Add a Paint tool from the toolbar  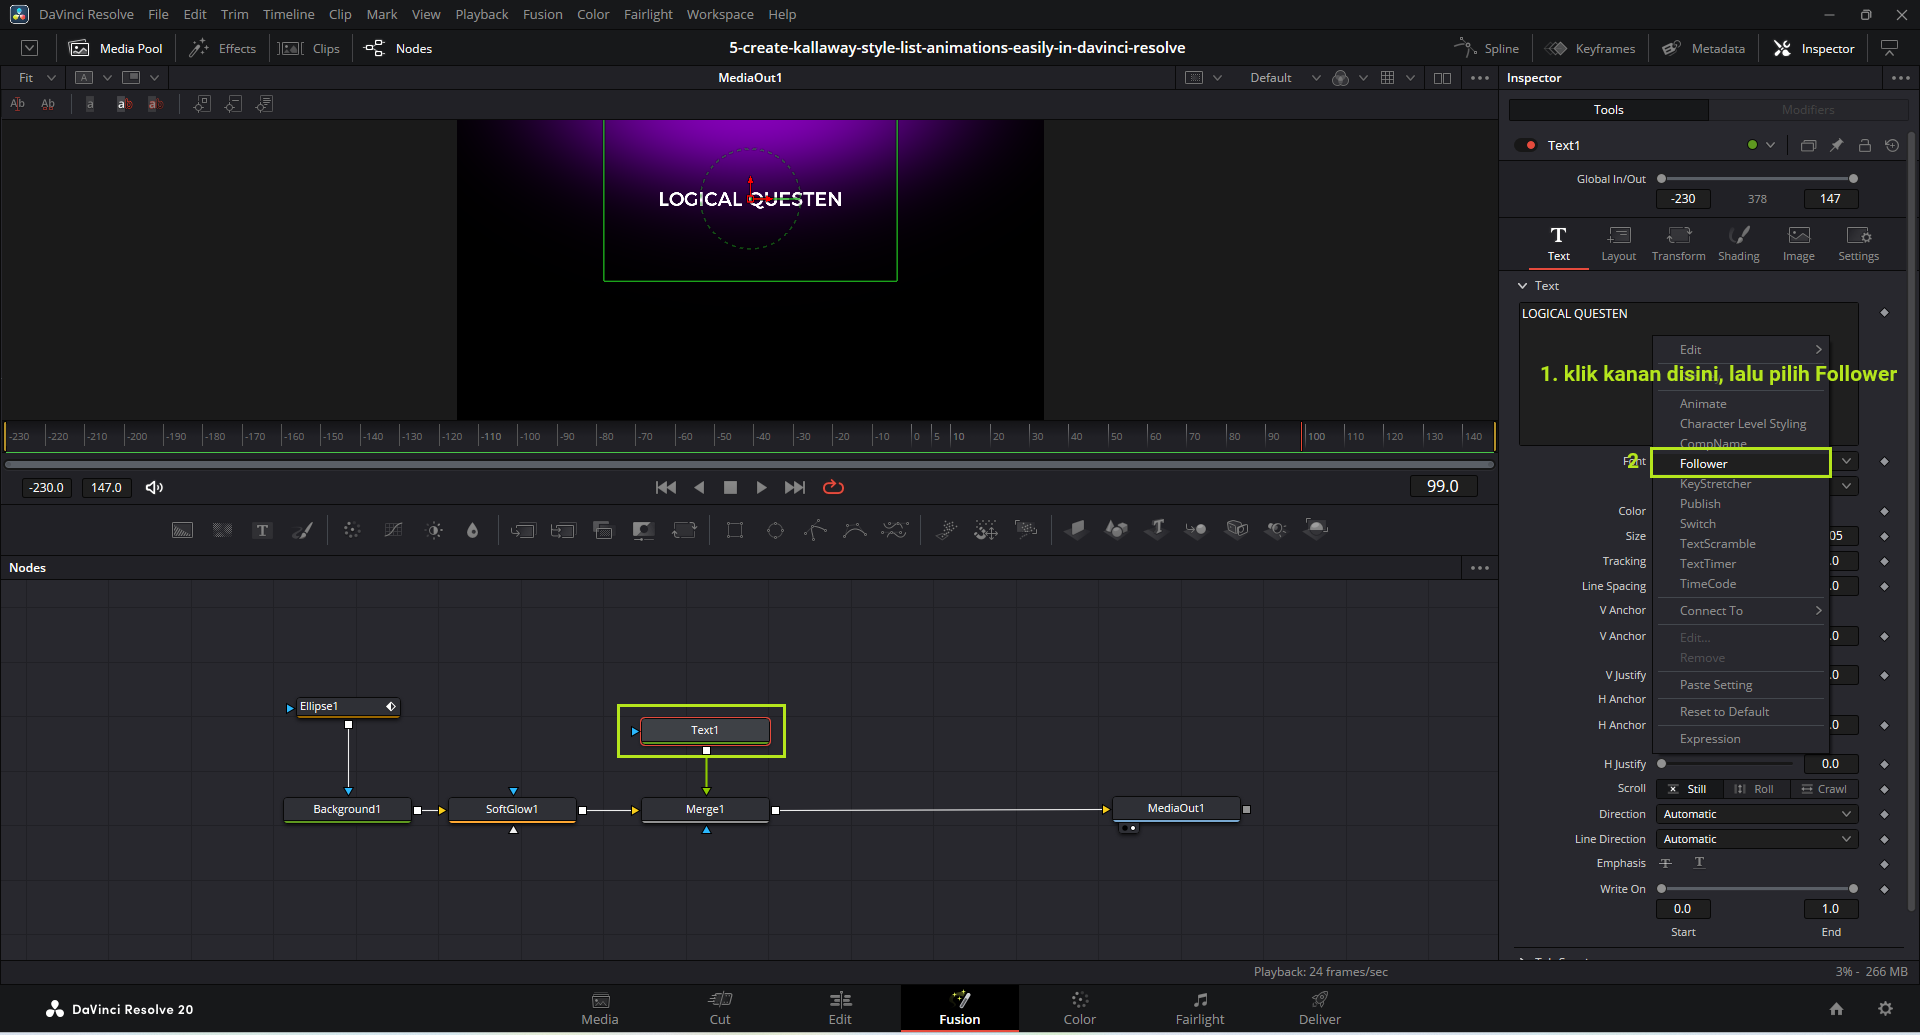coord(302,531)
